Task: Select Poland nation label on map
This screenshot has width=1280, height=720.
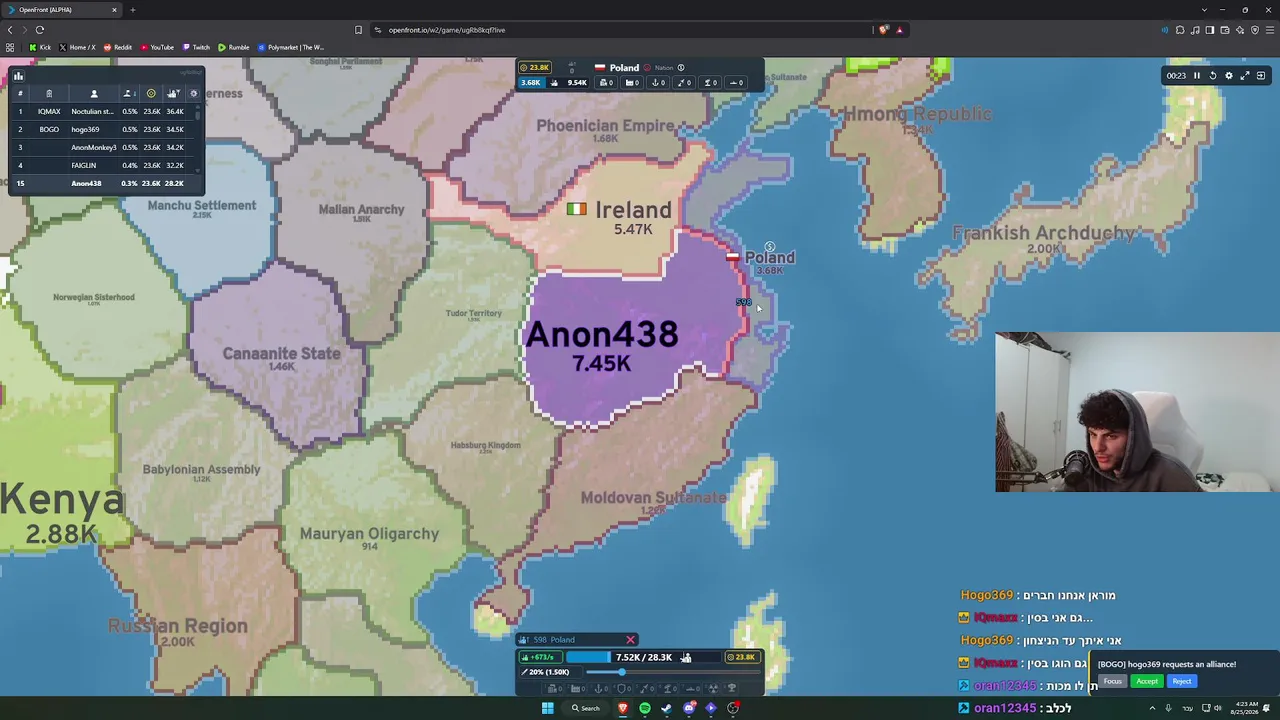Action: pos(769,258)
